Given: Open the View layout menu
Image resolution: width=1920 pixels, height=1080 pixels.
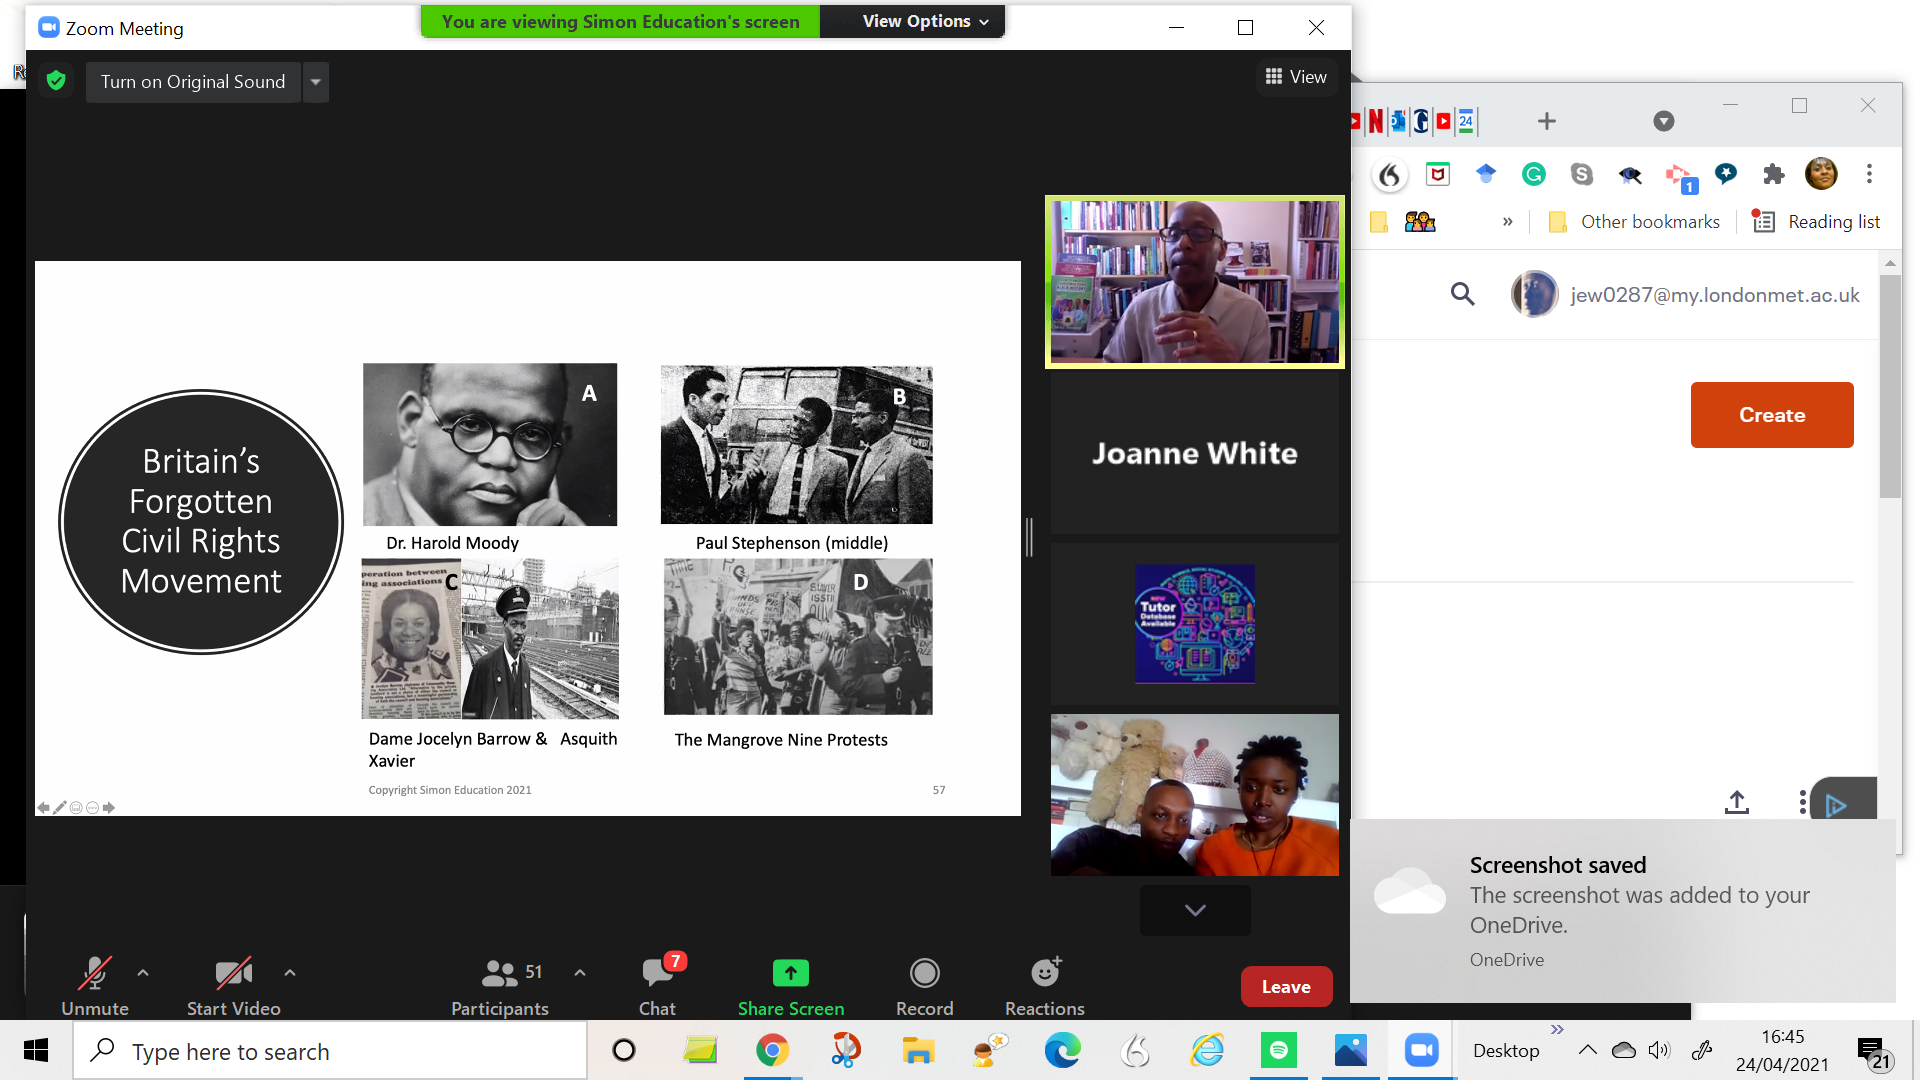Looking at the screenshot, I should coord(1296,77).
